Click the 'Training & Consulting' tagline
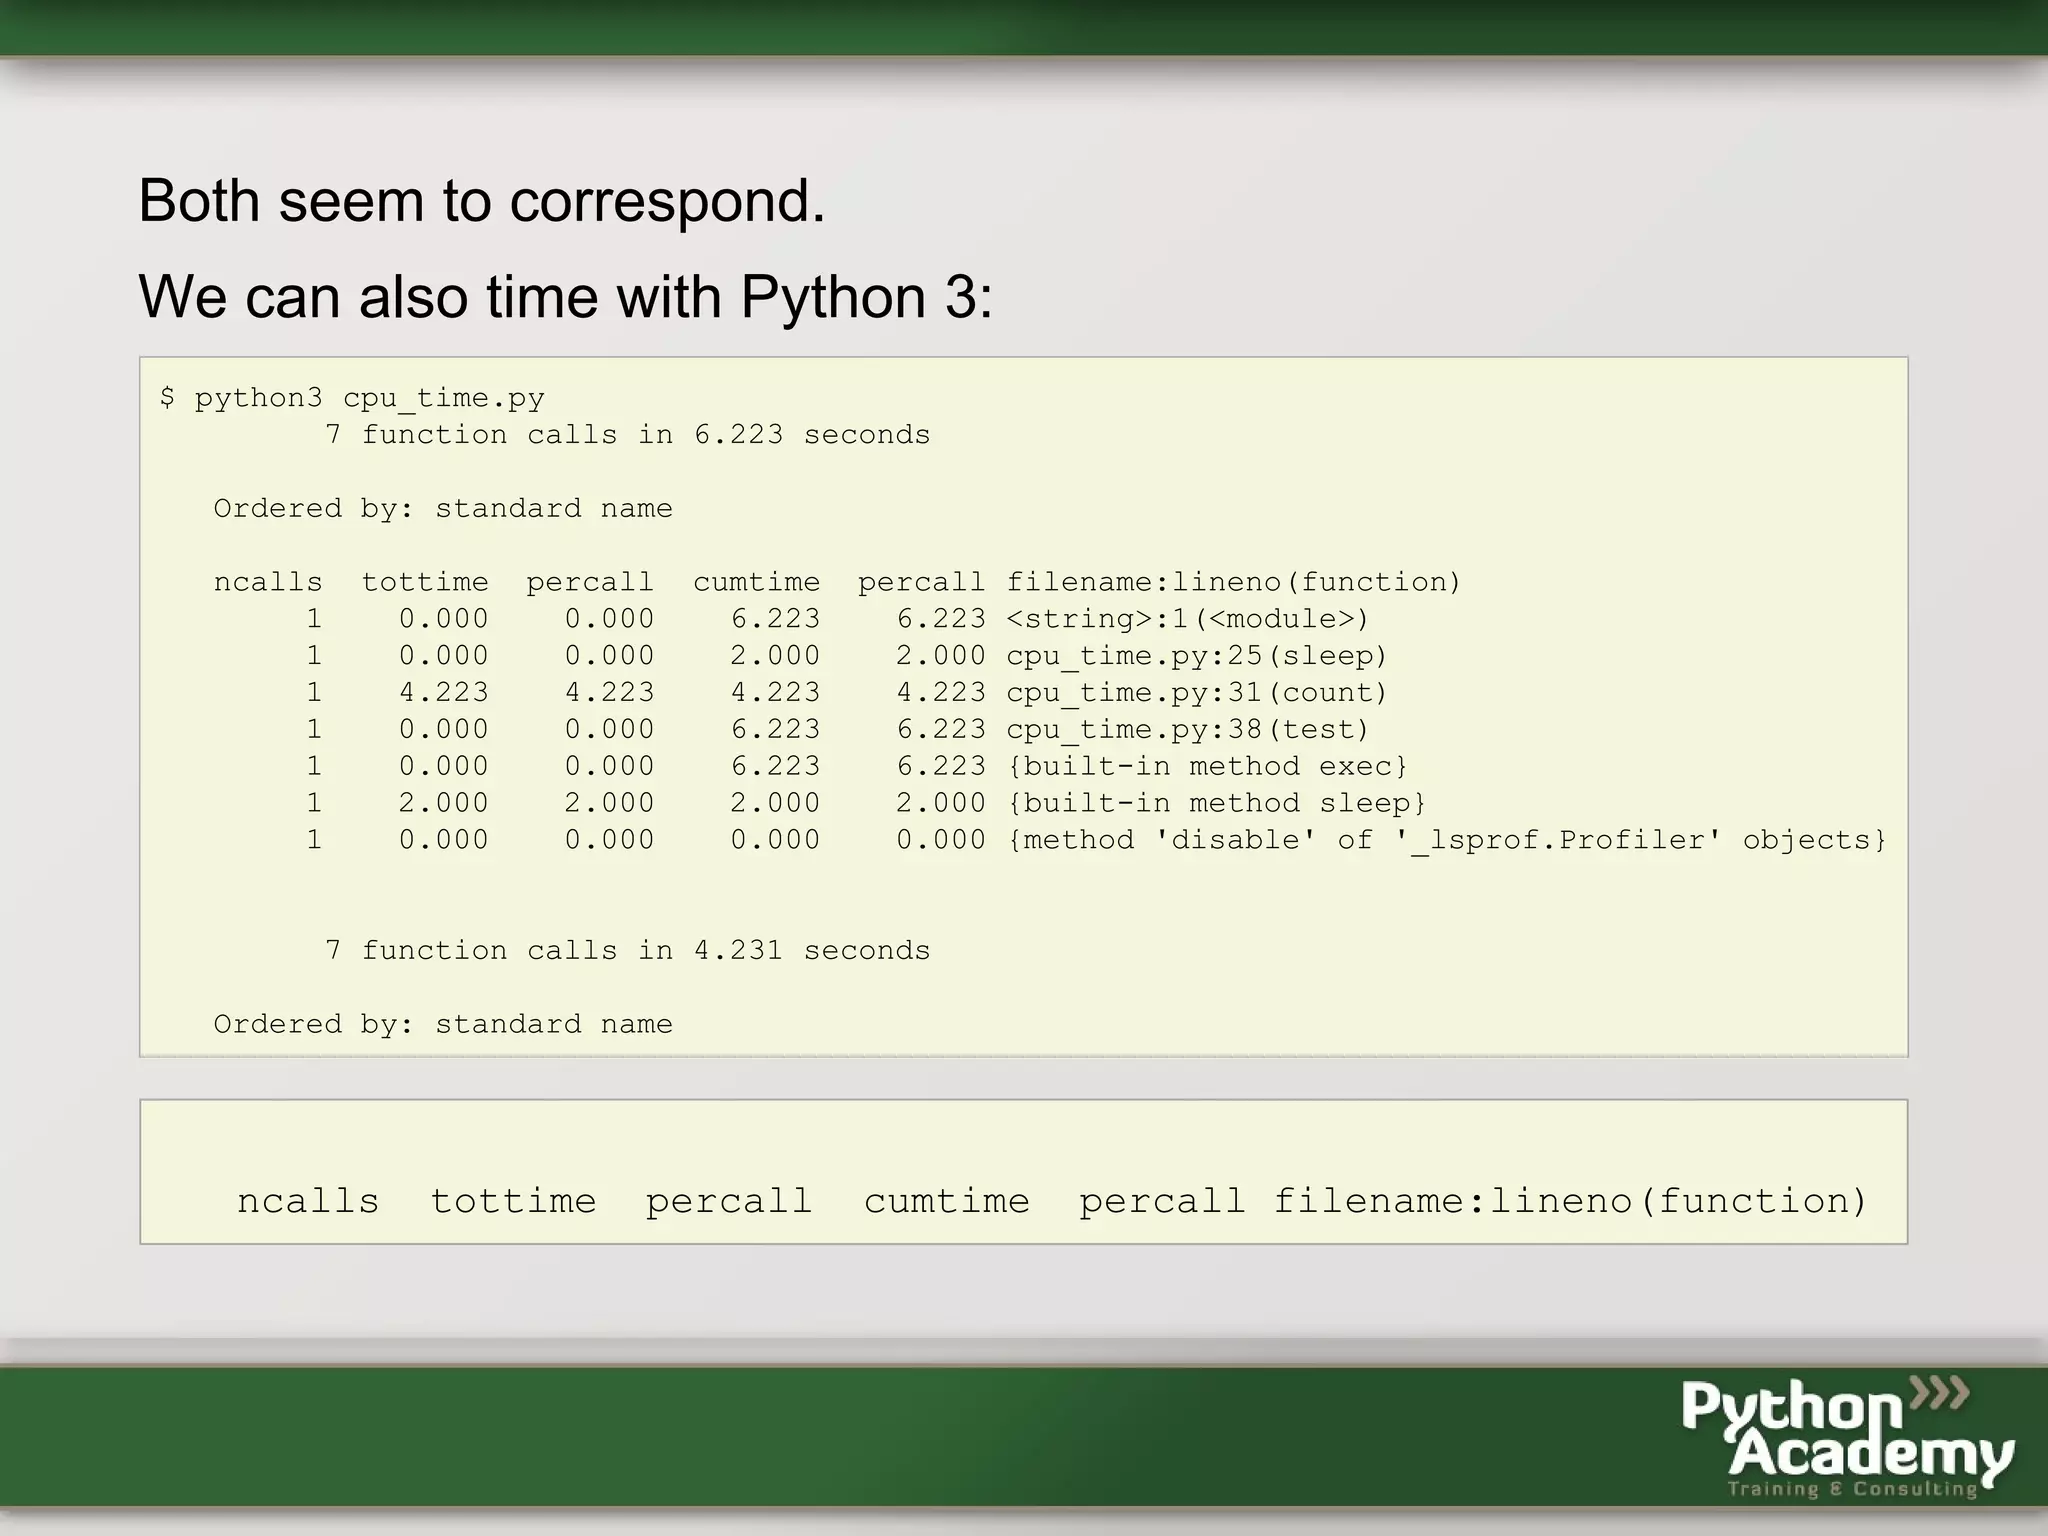Screen dimensions: 2048x1536 tap(1853, 1489)
